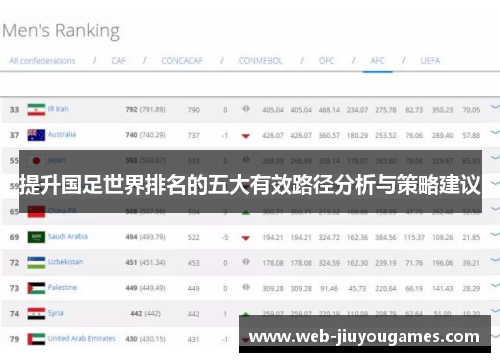500x362 pixels.
Task: Click IR Iran total points 792 (791.89)
Action: coord(145,110)
